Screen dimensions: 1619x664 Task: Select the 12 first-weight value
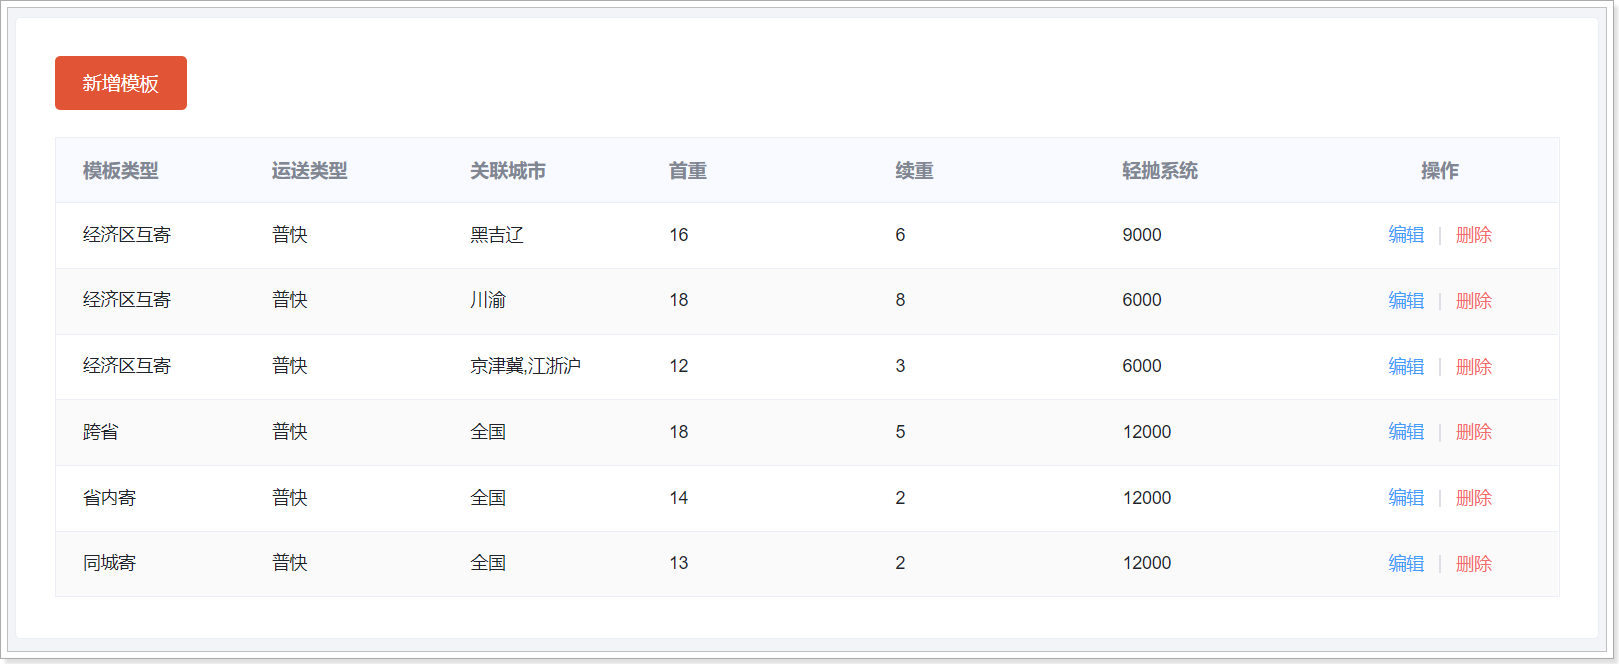pyautogui.click(x=679, y=366)
